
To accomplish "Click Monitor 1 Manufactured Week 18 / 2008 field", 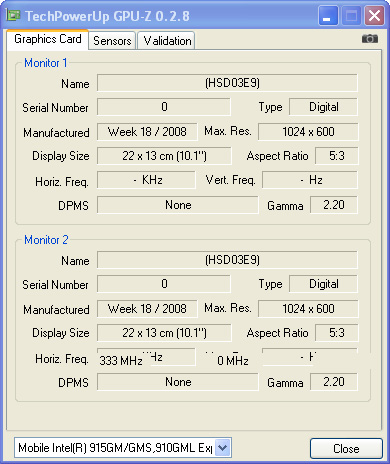I will click(147, 132).
